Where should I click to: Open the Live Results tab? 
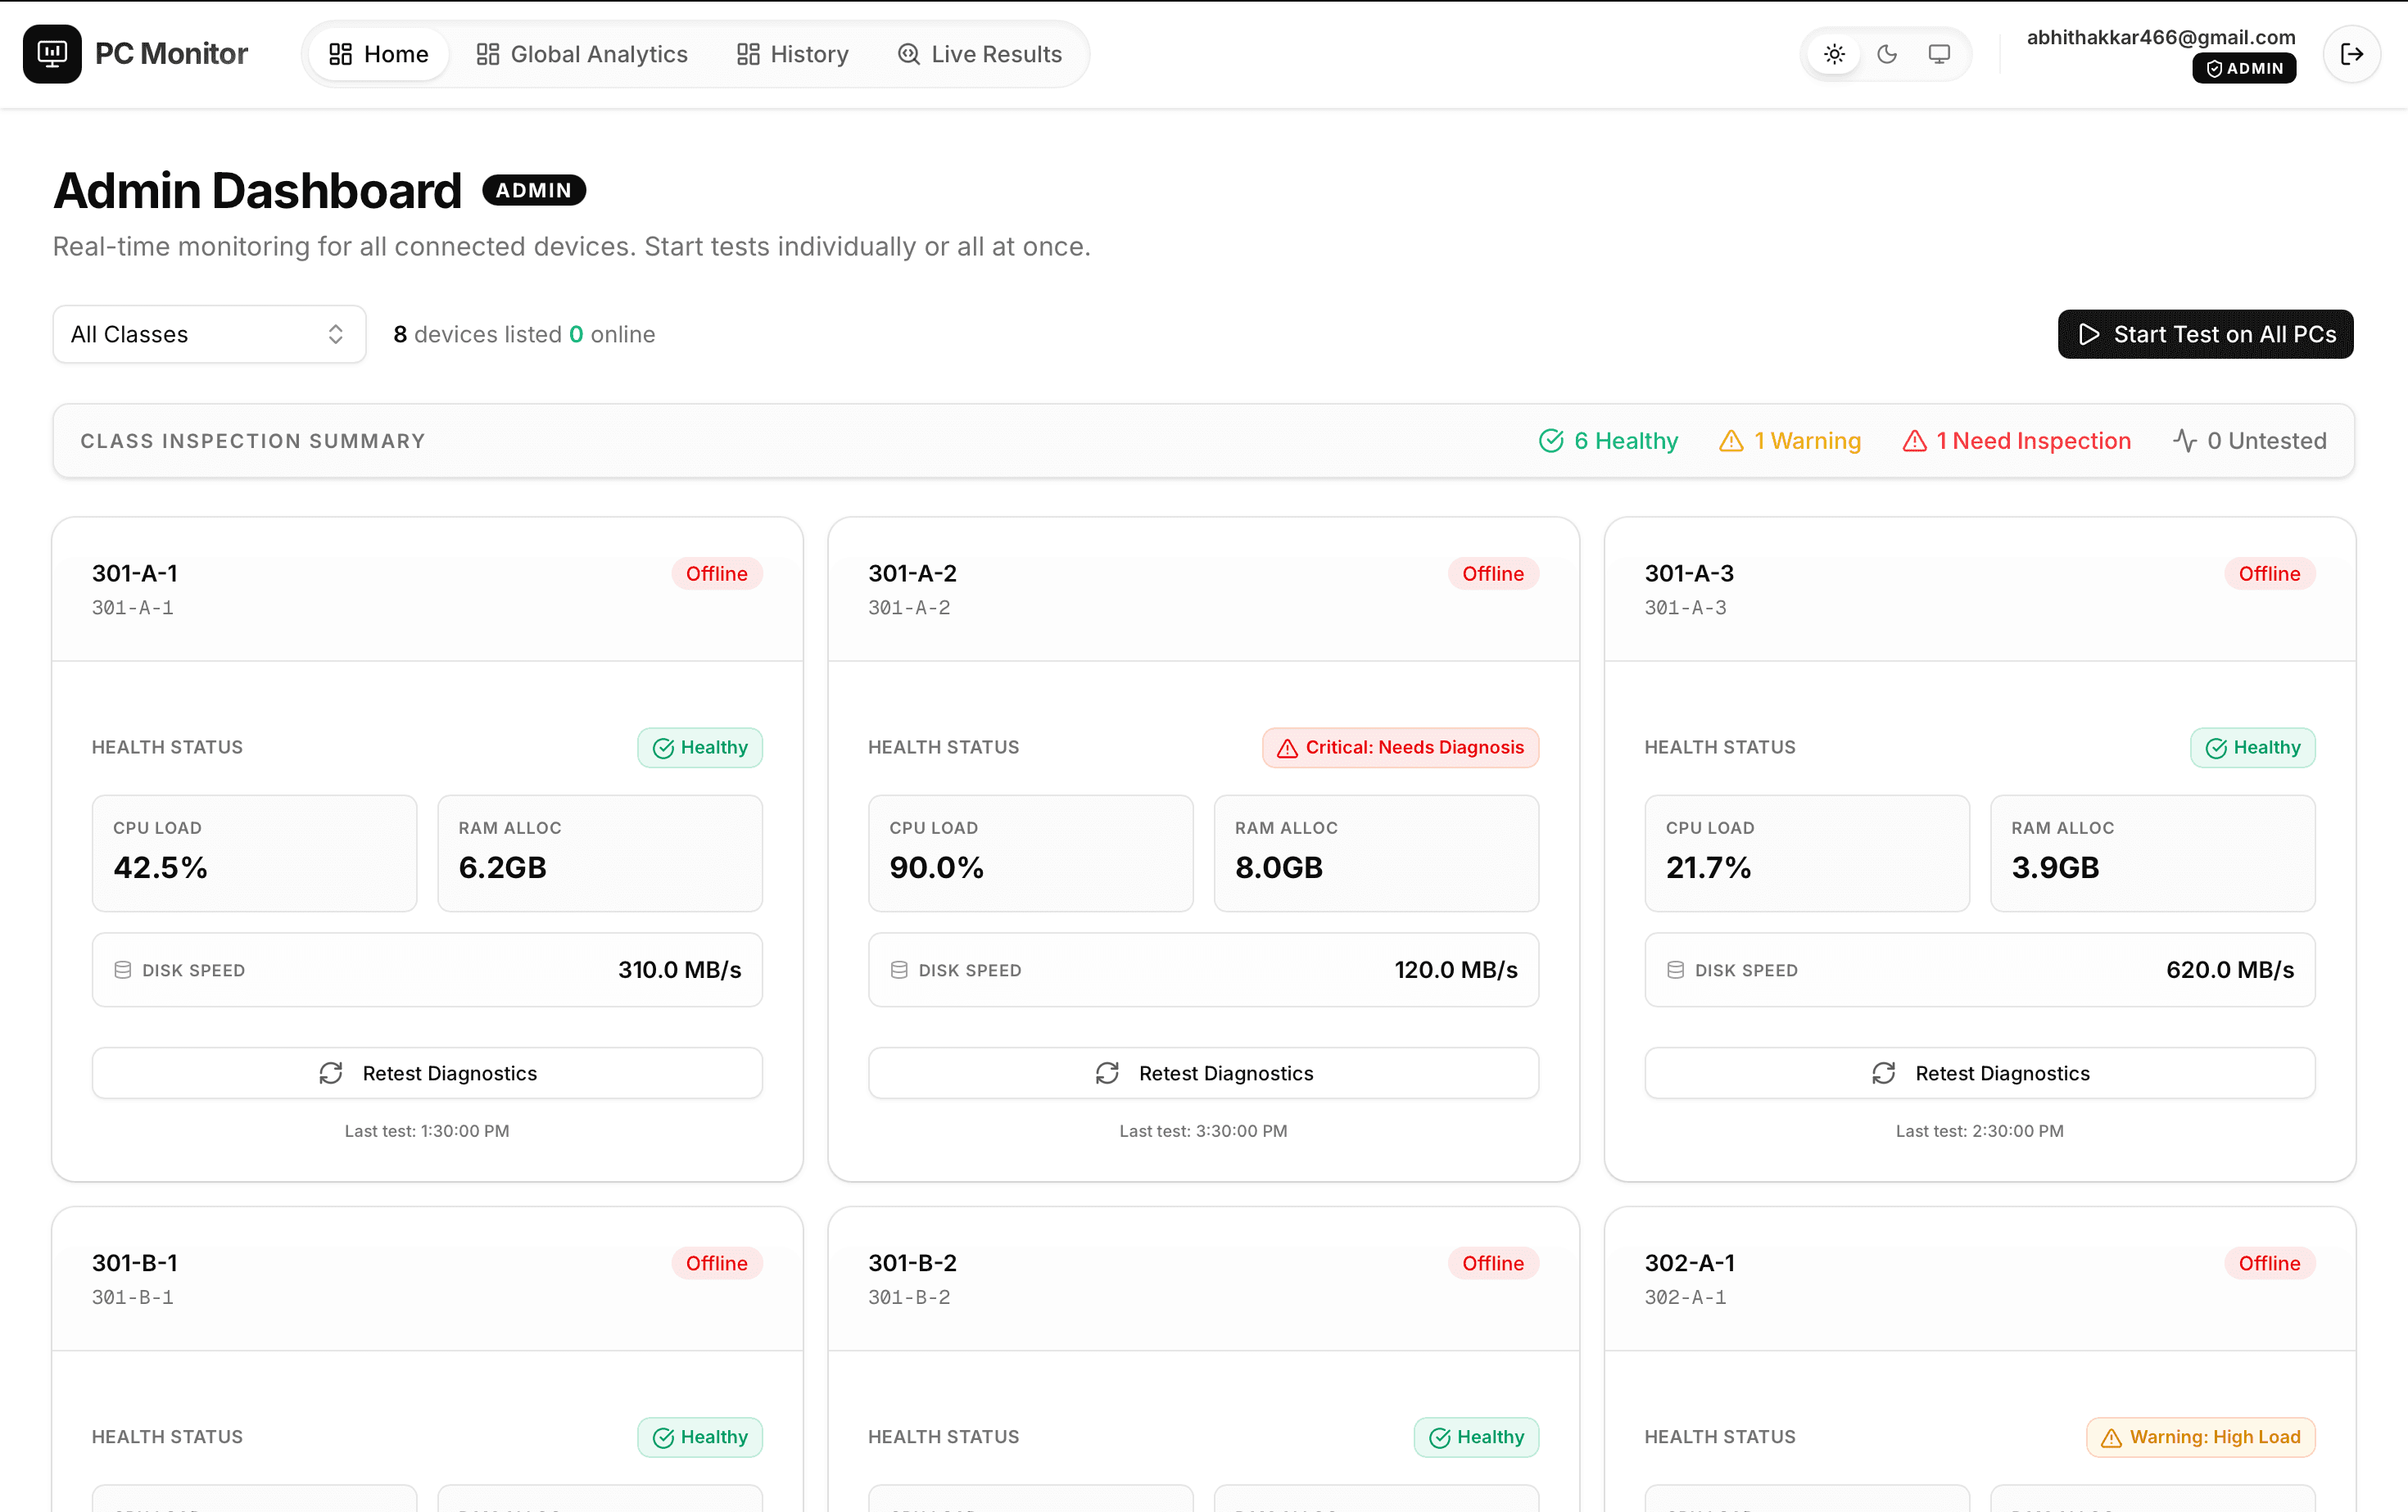pos(980,54)
